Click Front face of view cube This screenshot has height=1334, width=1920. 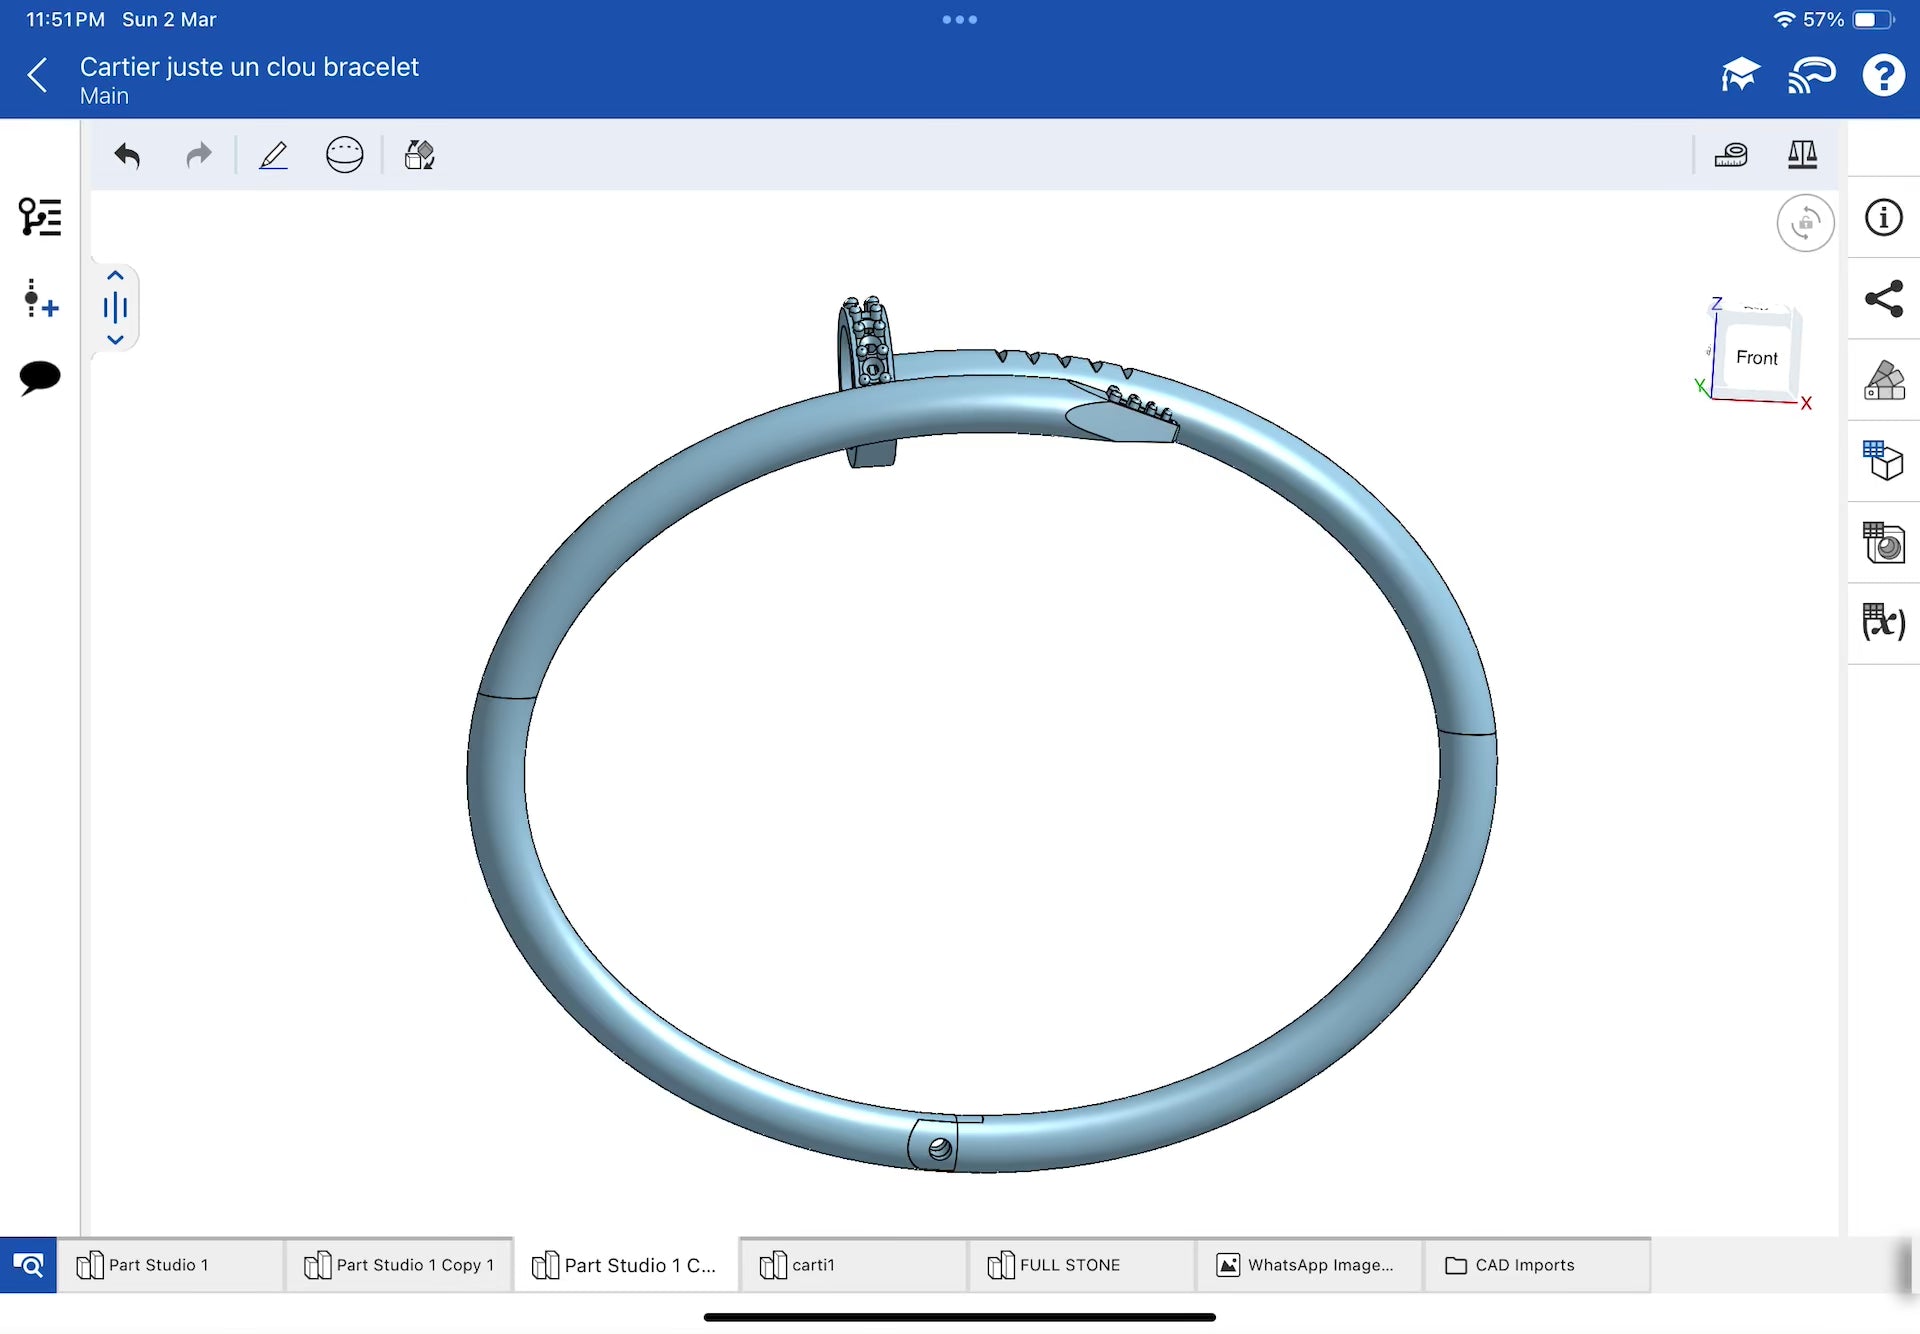[x=1756, y=358]
